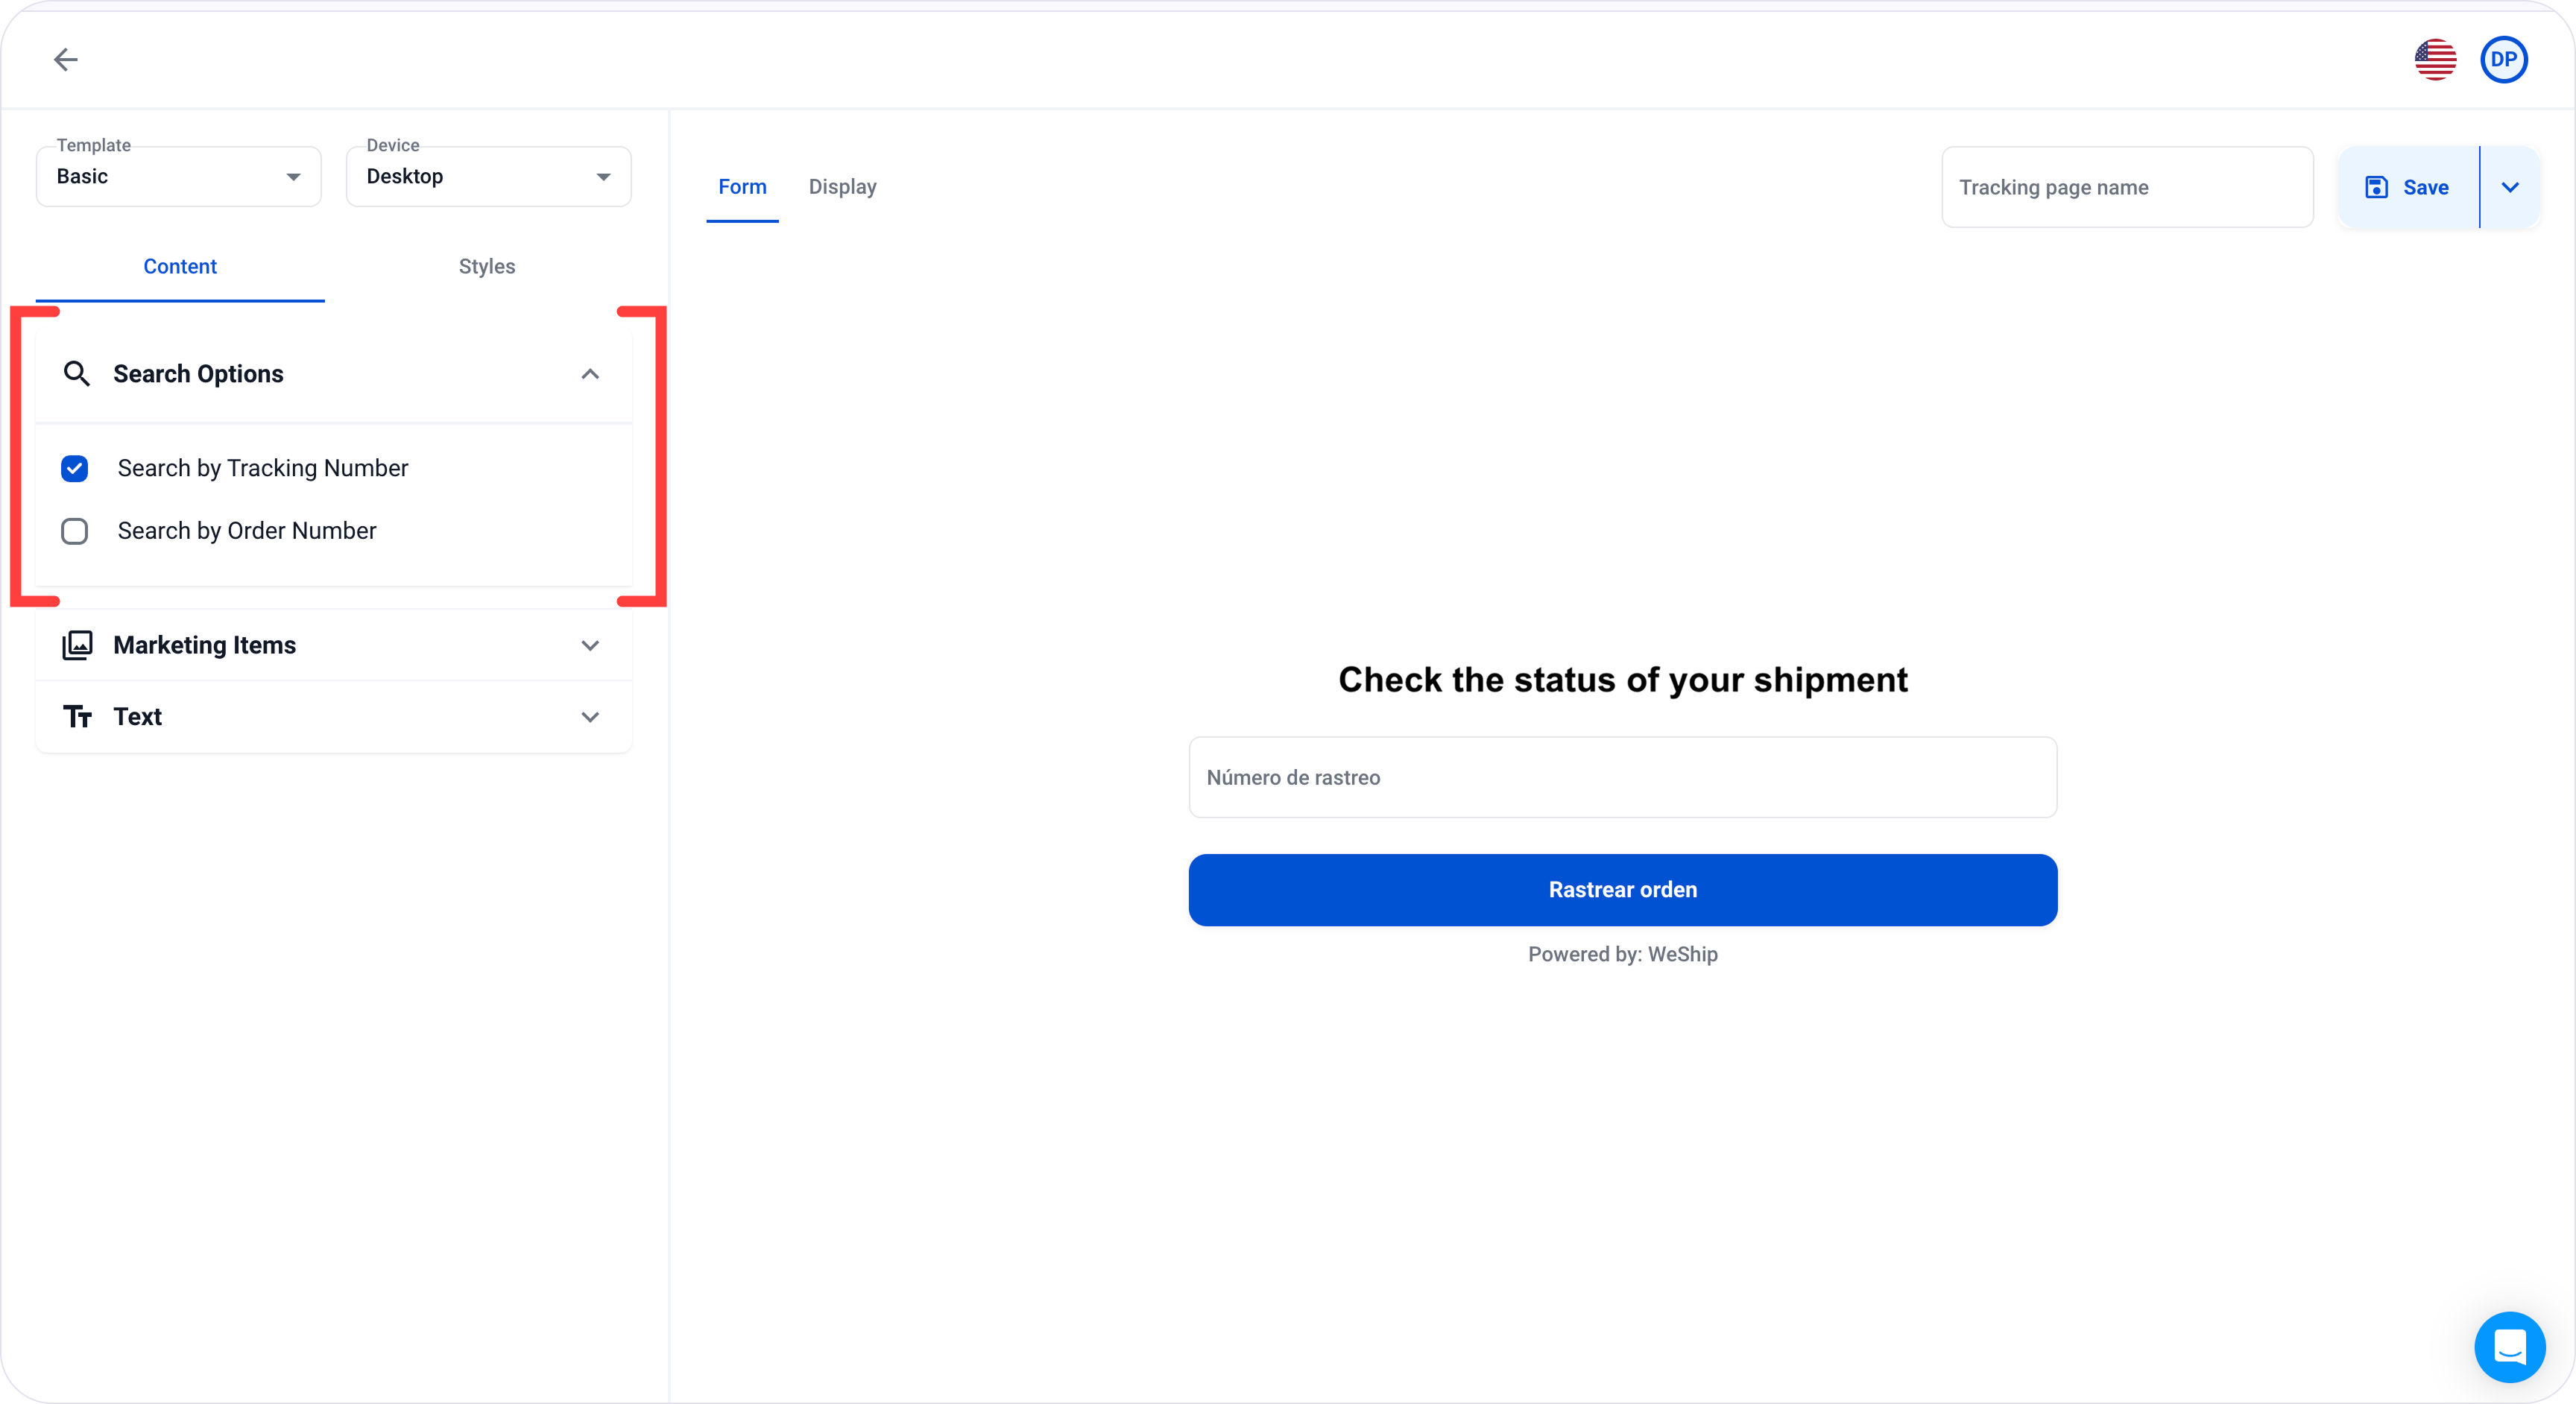
Task: Collapse the Search Options section chevron
Action: click(590, 374)
